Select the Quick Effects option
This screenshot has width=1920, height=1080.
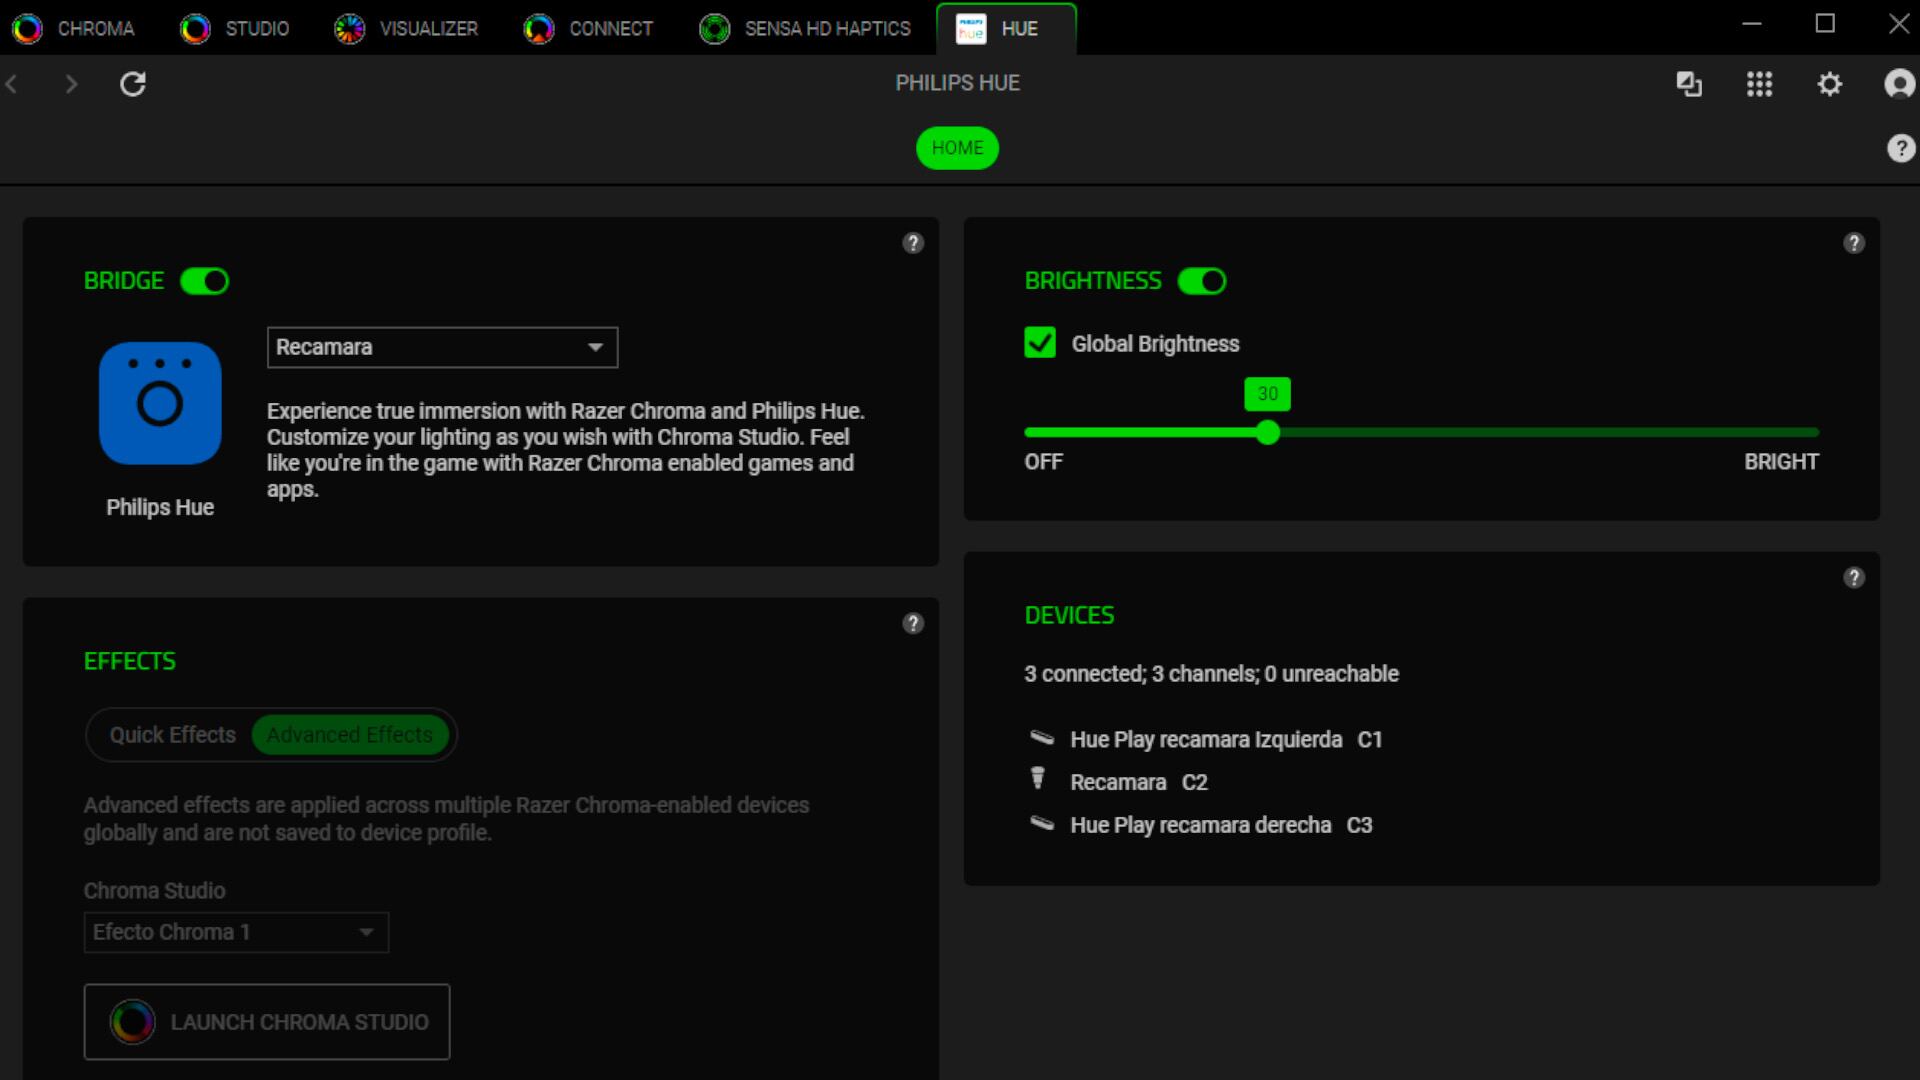click(x=172, y=735)
